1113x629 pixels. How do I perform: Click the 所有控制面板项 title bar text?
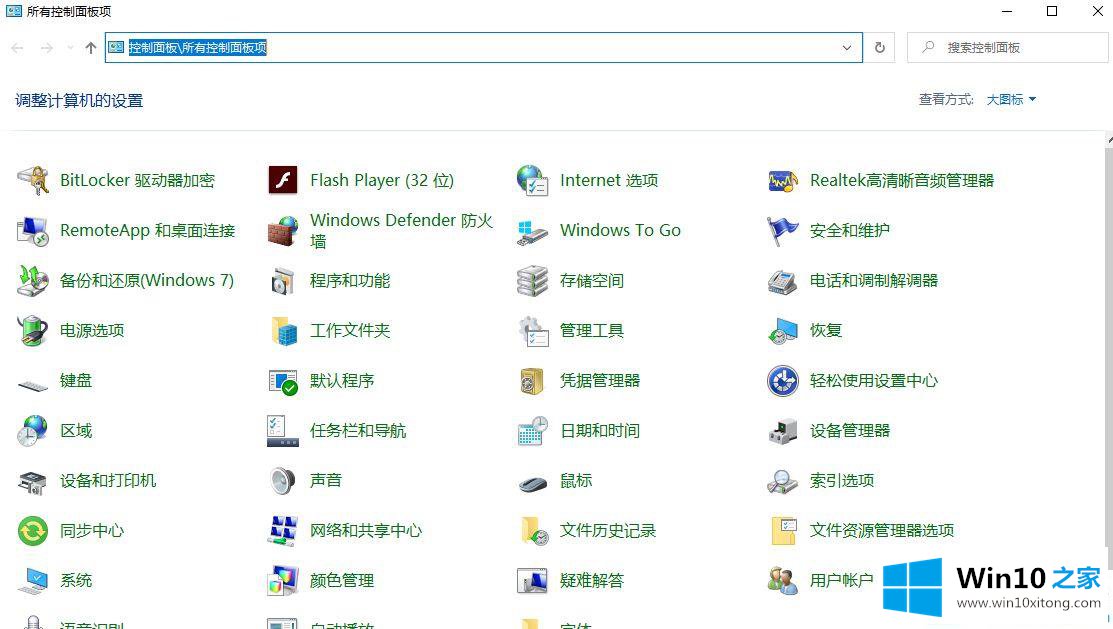[x=69, y=11]
